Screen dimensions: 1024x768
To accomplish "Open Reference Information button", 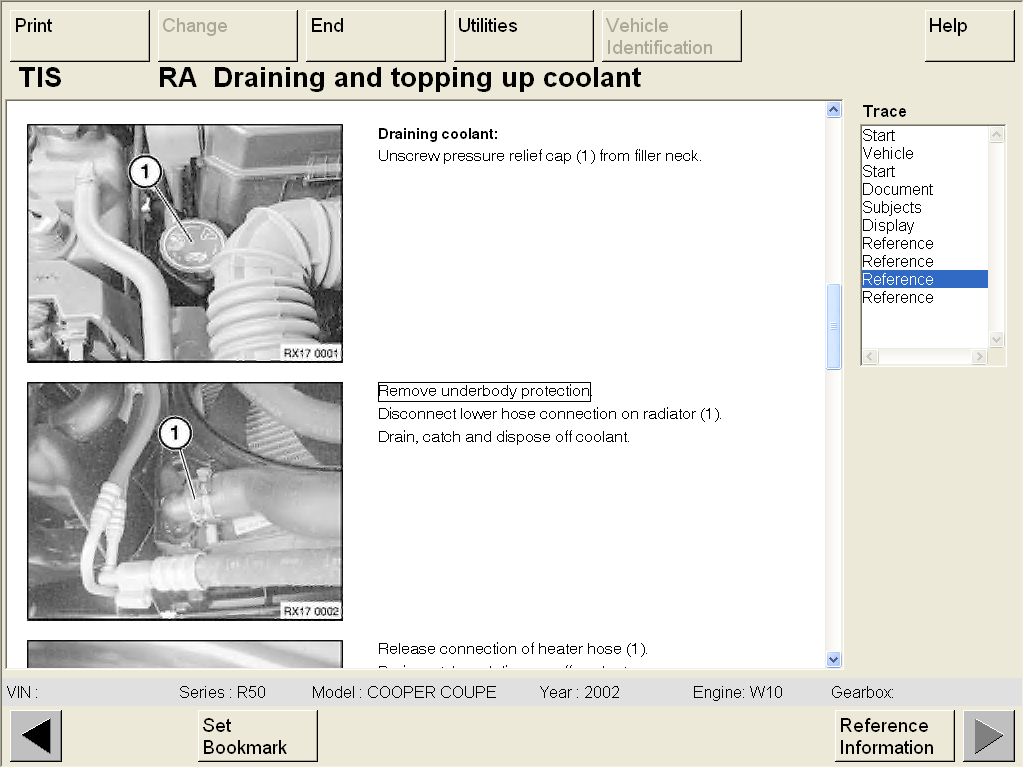I will point(894,736).
